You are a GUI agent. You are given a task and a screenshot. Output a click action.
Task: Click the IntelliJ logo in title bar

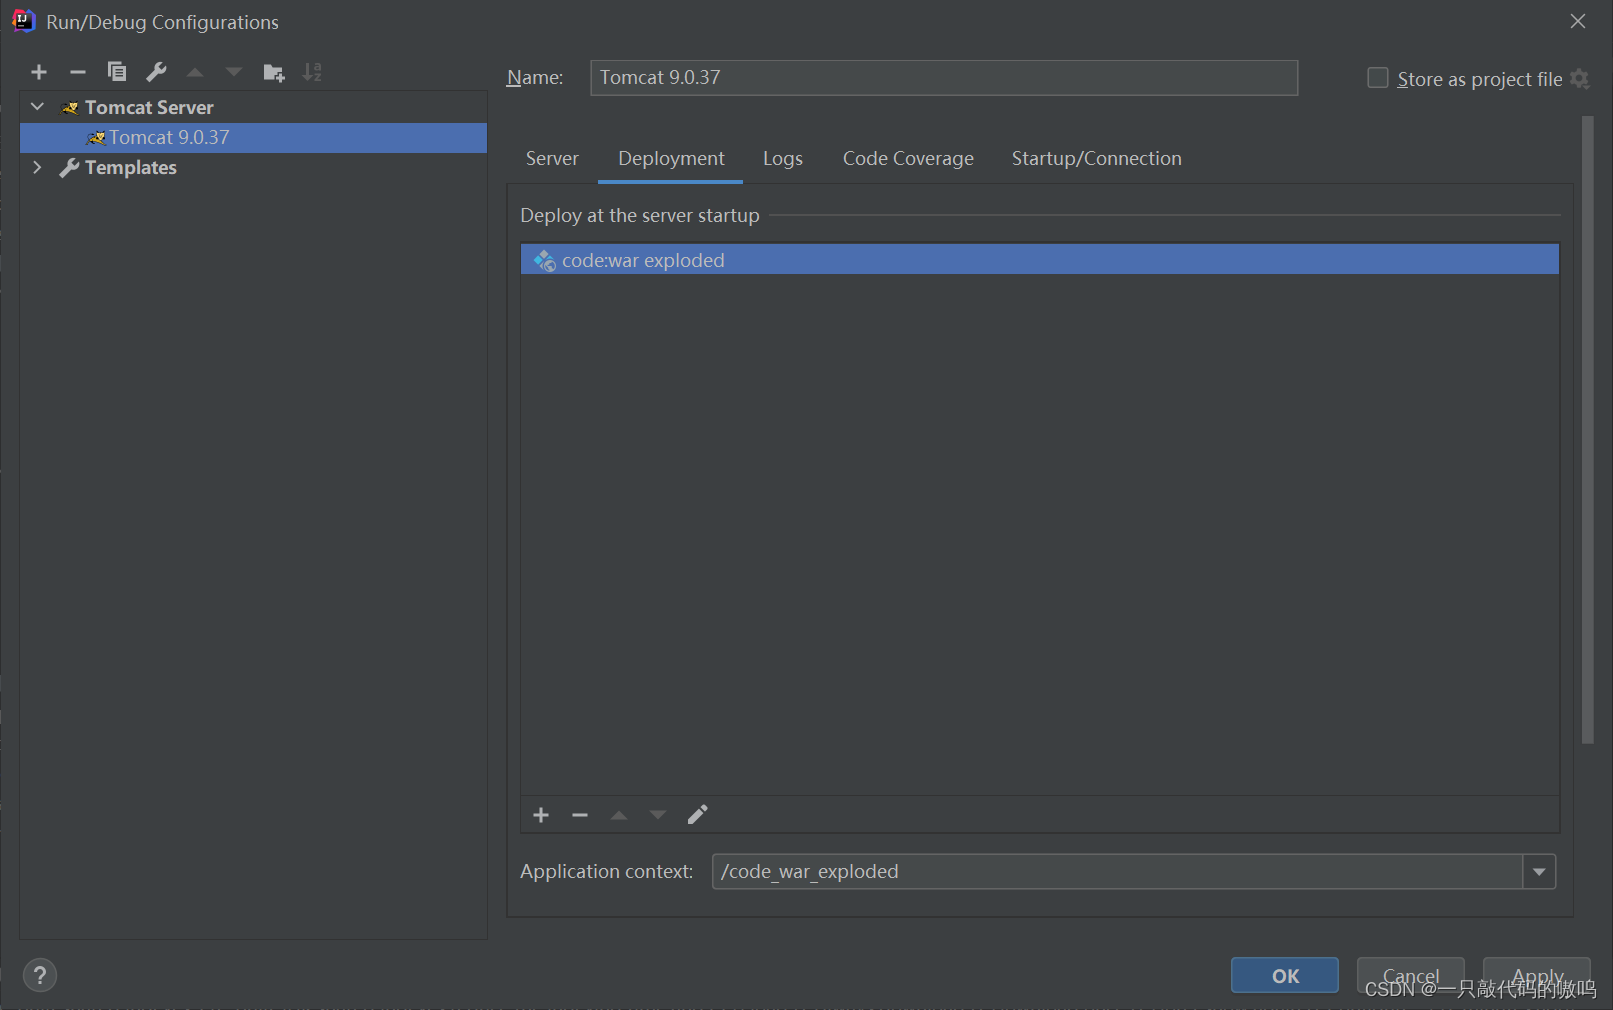[23, 21]
